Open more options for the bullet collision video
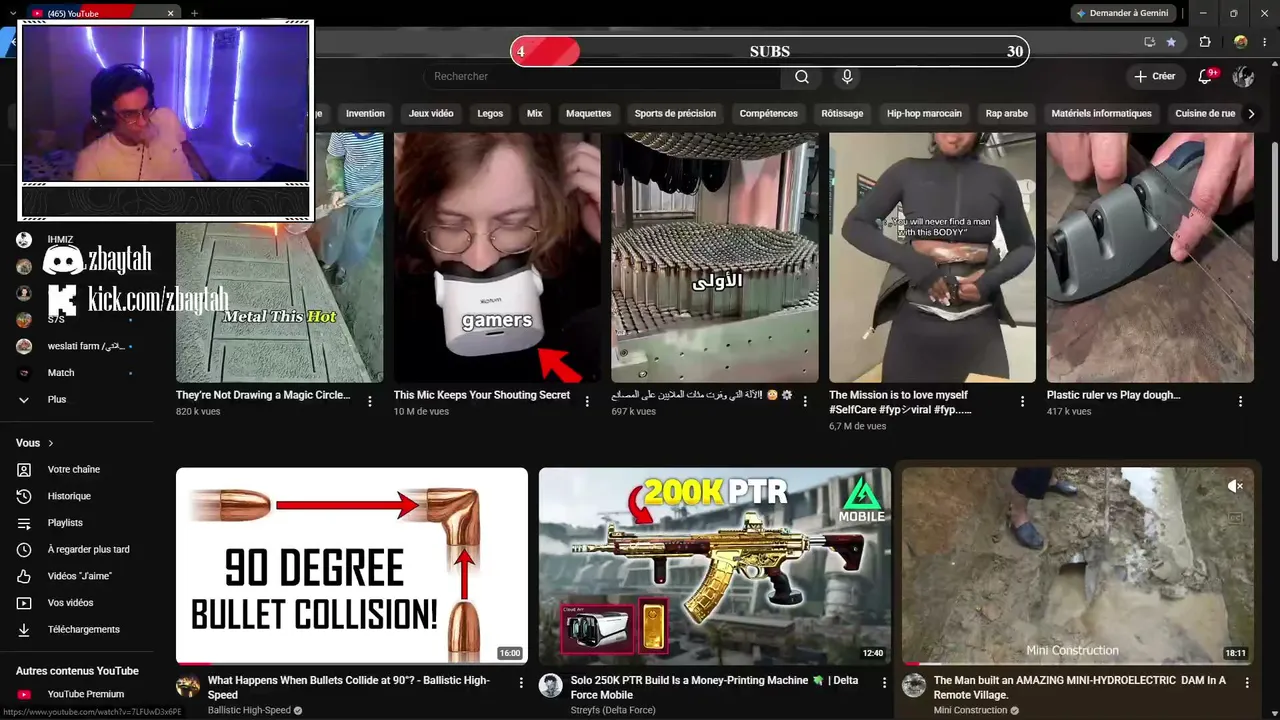This screenshot has width=1280, height=720. (521, 682)
